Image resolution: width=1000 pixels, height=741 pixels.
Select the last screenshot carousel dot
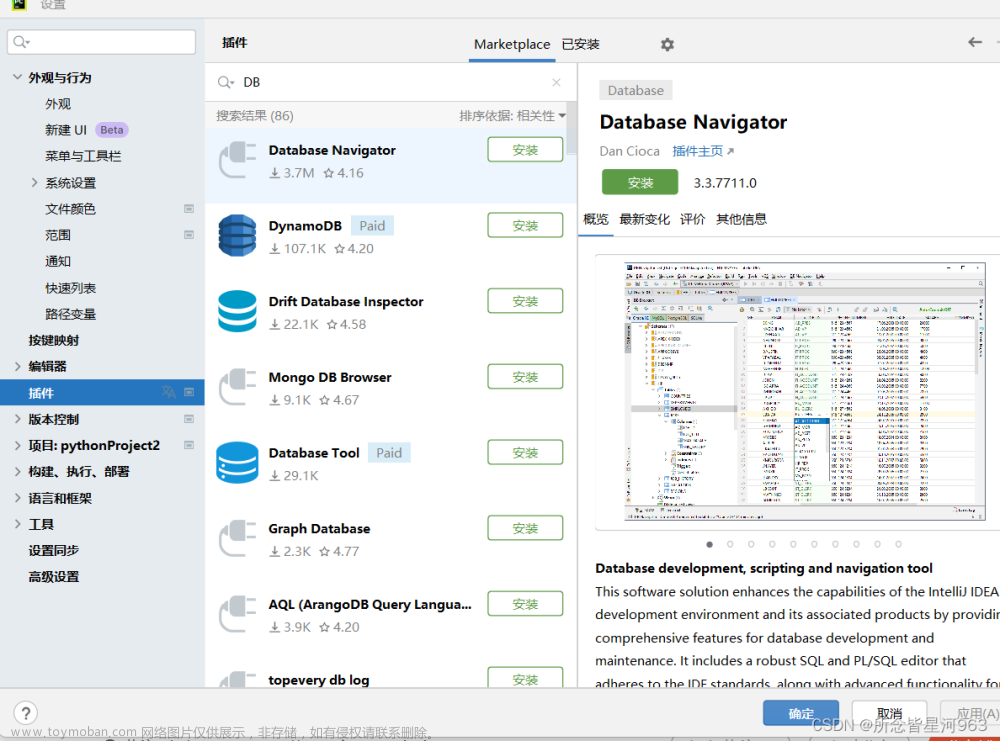898,544
